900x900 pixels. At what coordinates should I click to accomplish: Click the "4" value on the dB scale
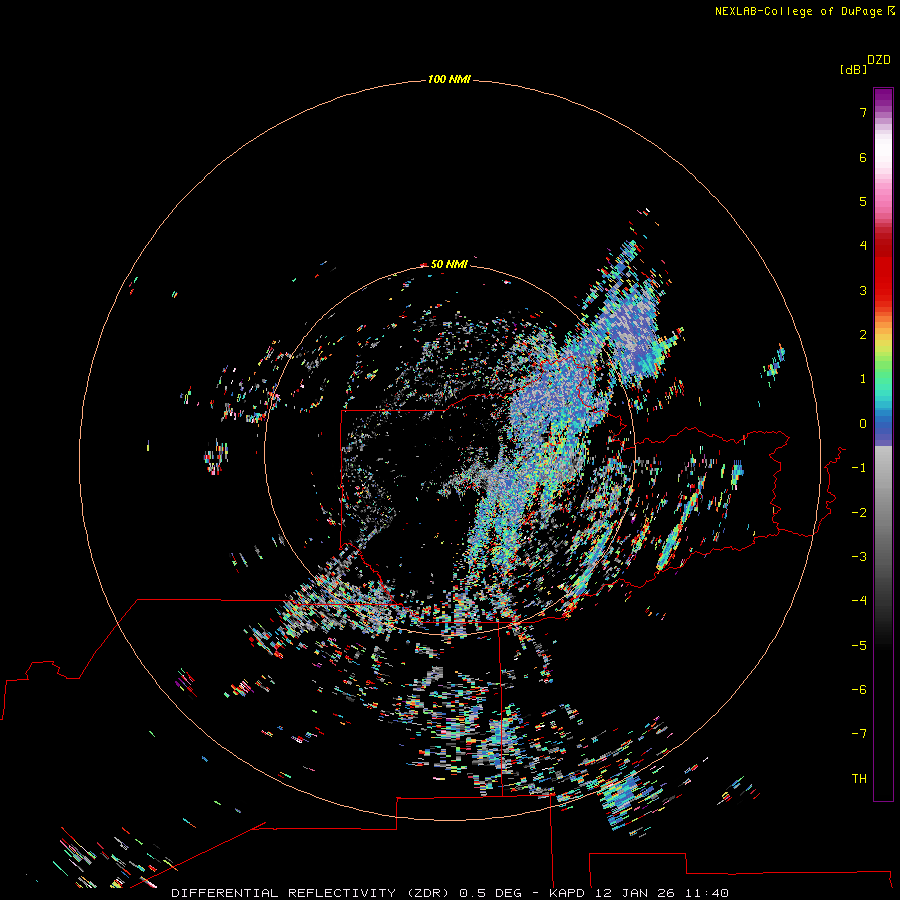[863, 246]
